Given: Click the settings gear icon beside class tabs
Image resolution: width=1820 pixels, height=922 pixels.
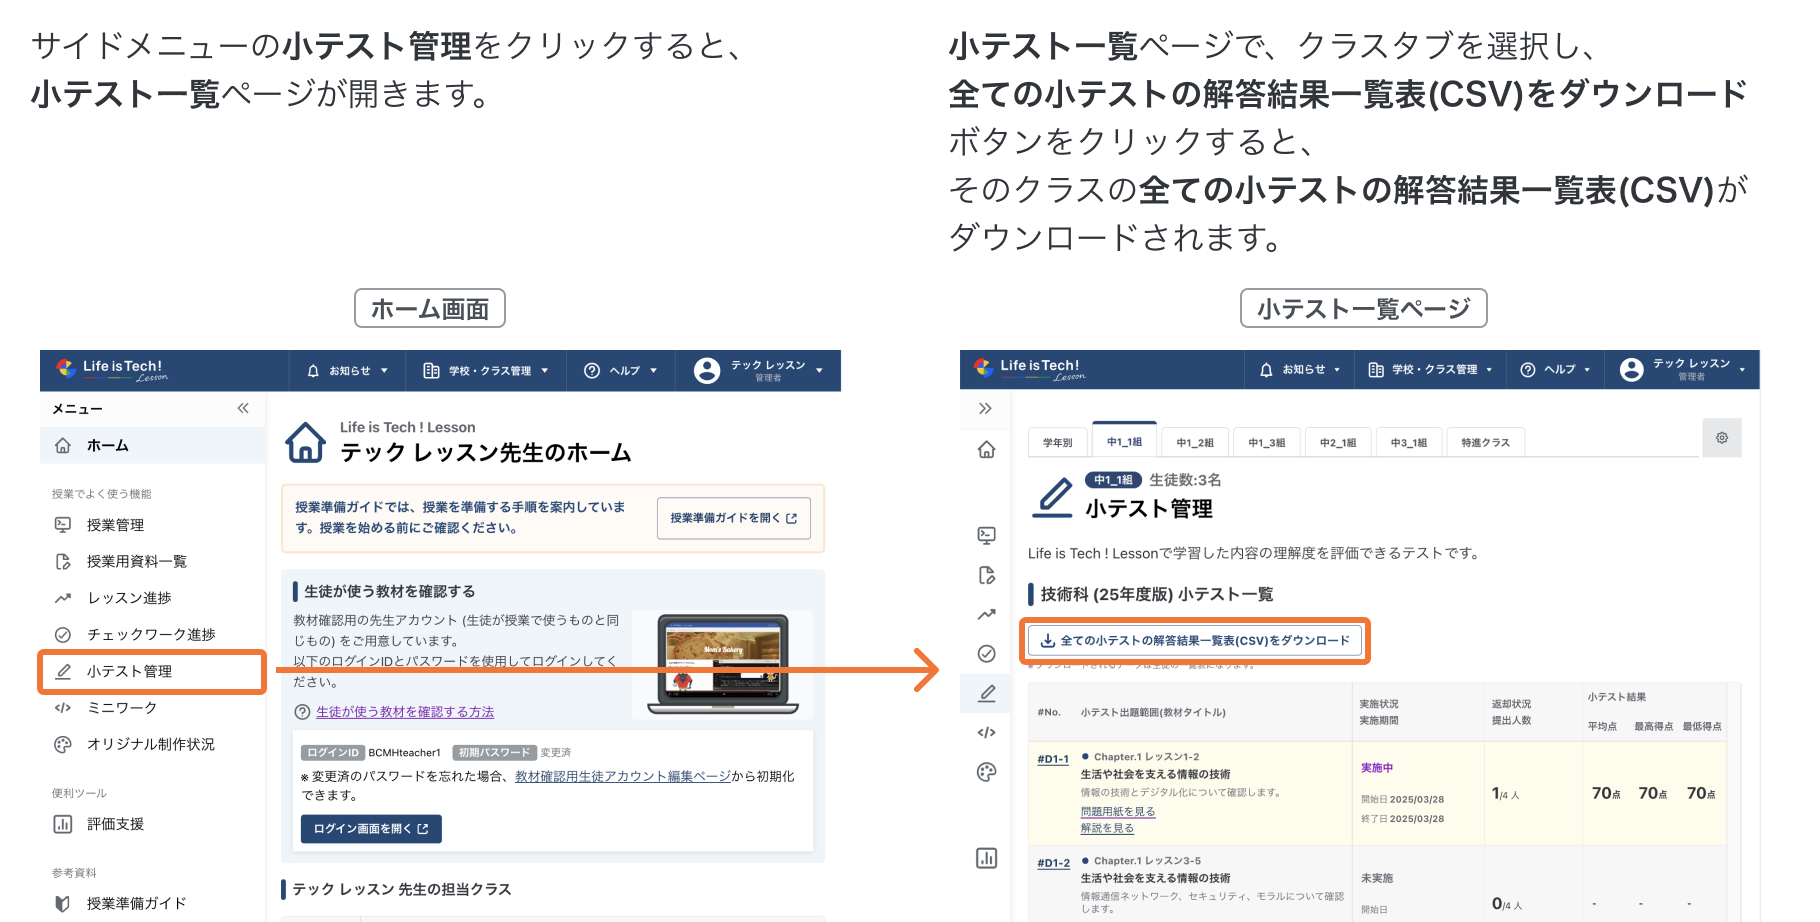Looking at the screenshot, I should [x=1721, y=438].
